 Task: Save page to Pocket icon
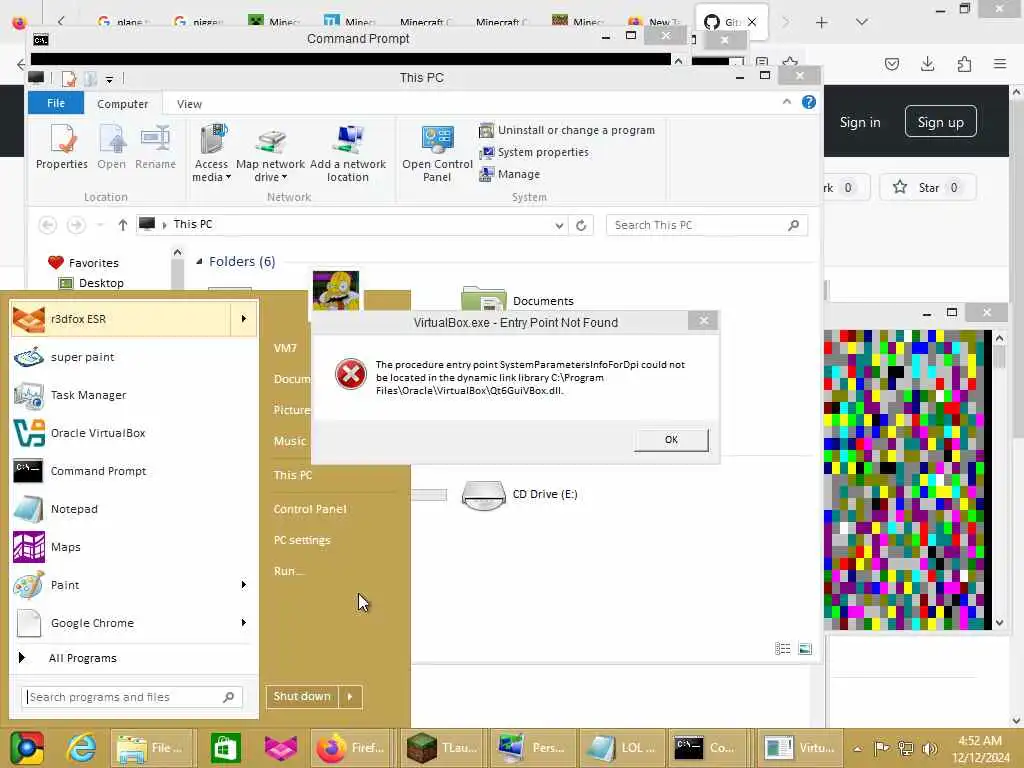[x=891, y=63]
